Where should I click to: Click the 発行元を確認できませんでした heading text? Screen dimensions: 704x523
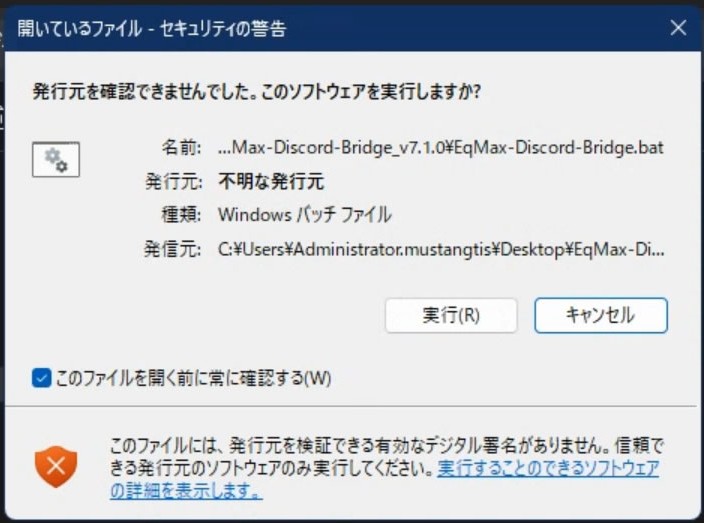(256, 92)
